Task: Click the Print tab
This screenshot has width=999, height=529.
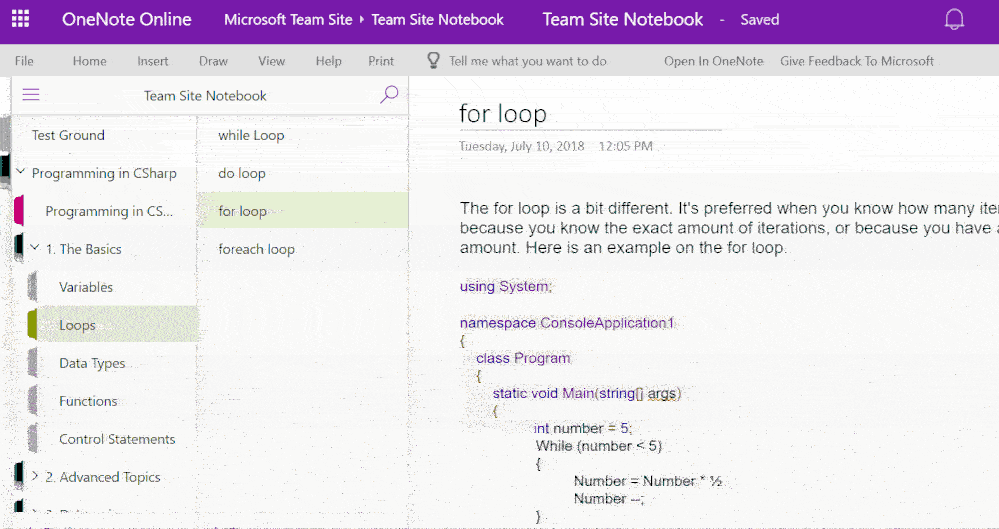Action: click(381, 61)
